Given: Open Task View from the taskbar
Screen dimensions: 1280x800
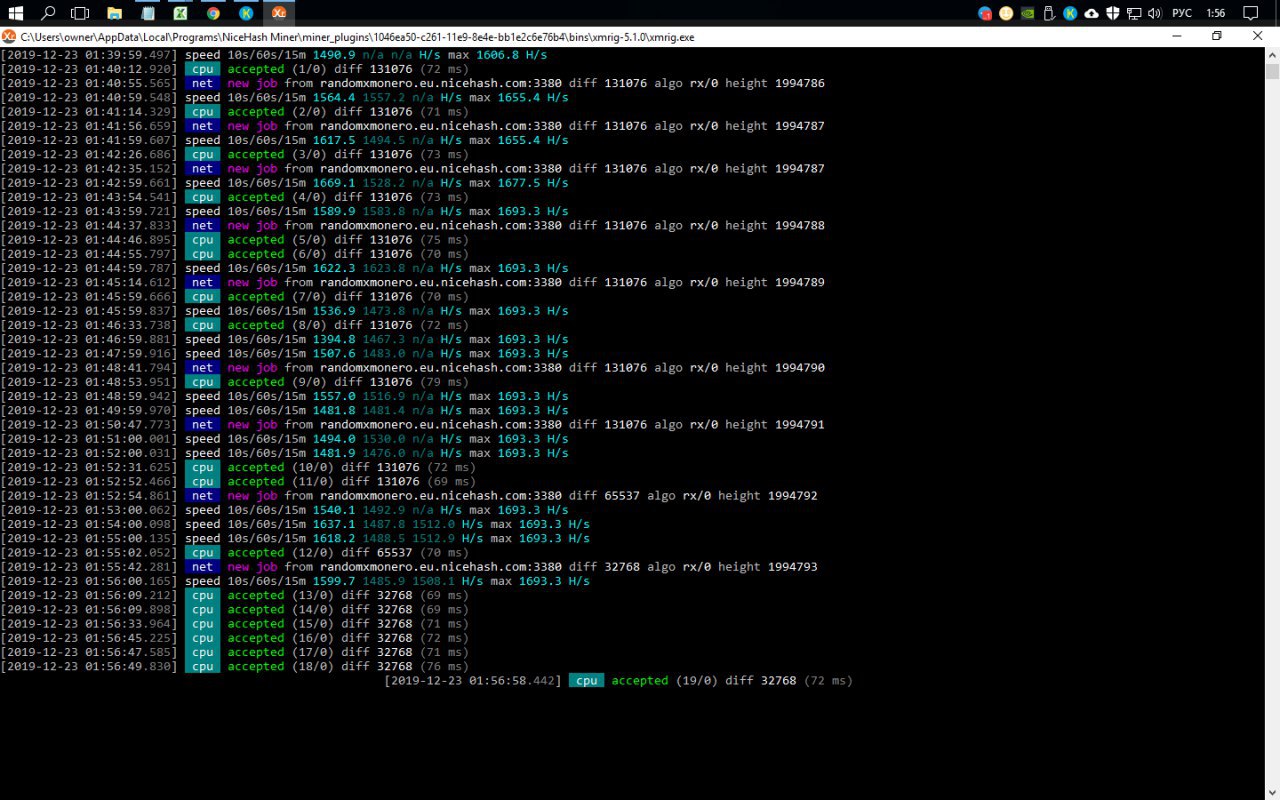Looking at the screenshot, I should pos(81,13).
